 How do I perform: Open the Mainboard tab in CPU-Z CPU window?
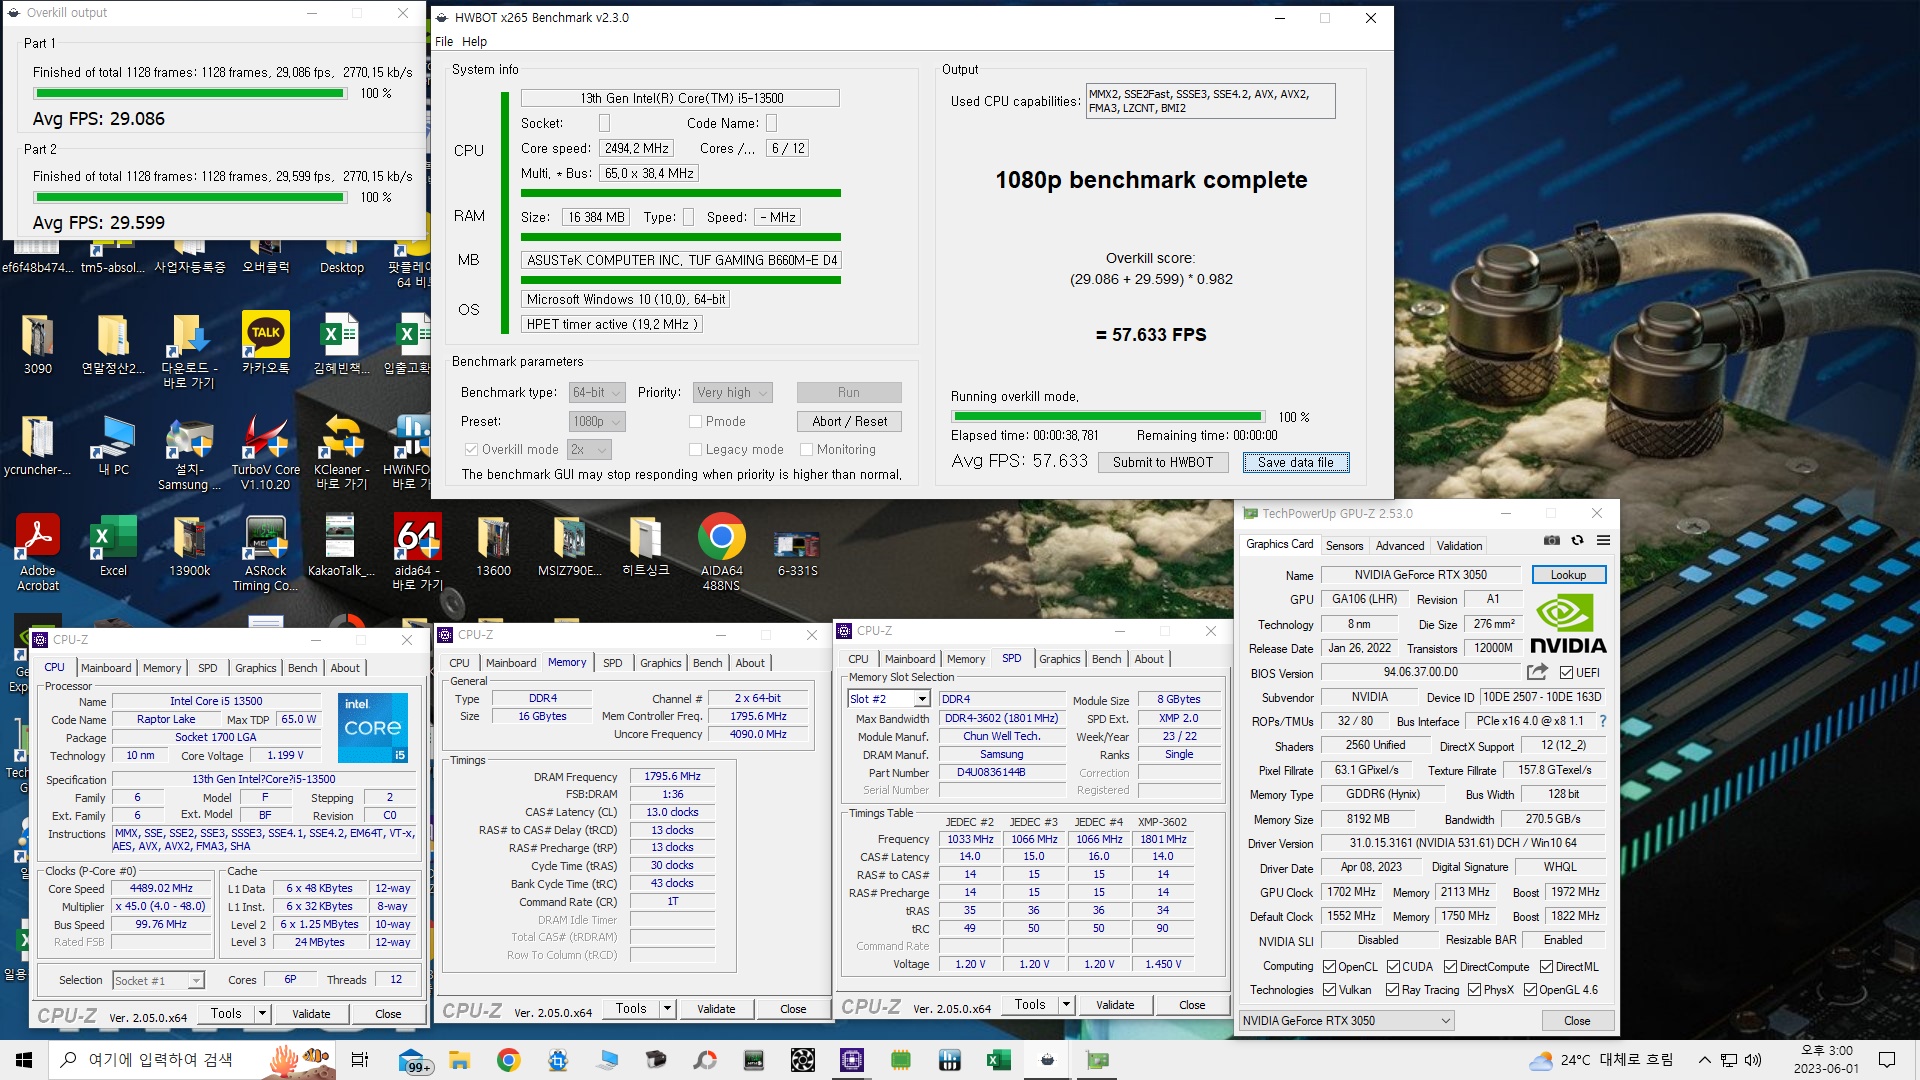point(106,668)
